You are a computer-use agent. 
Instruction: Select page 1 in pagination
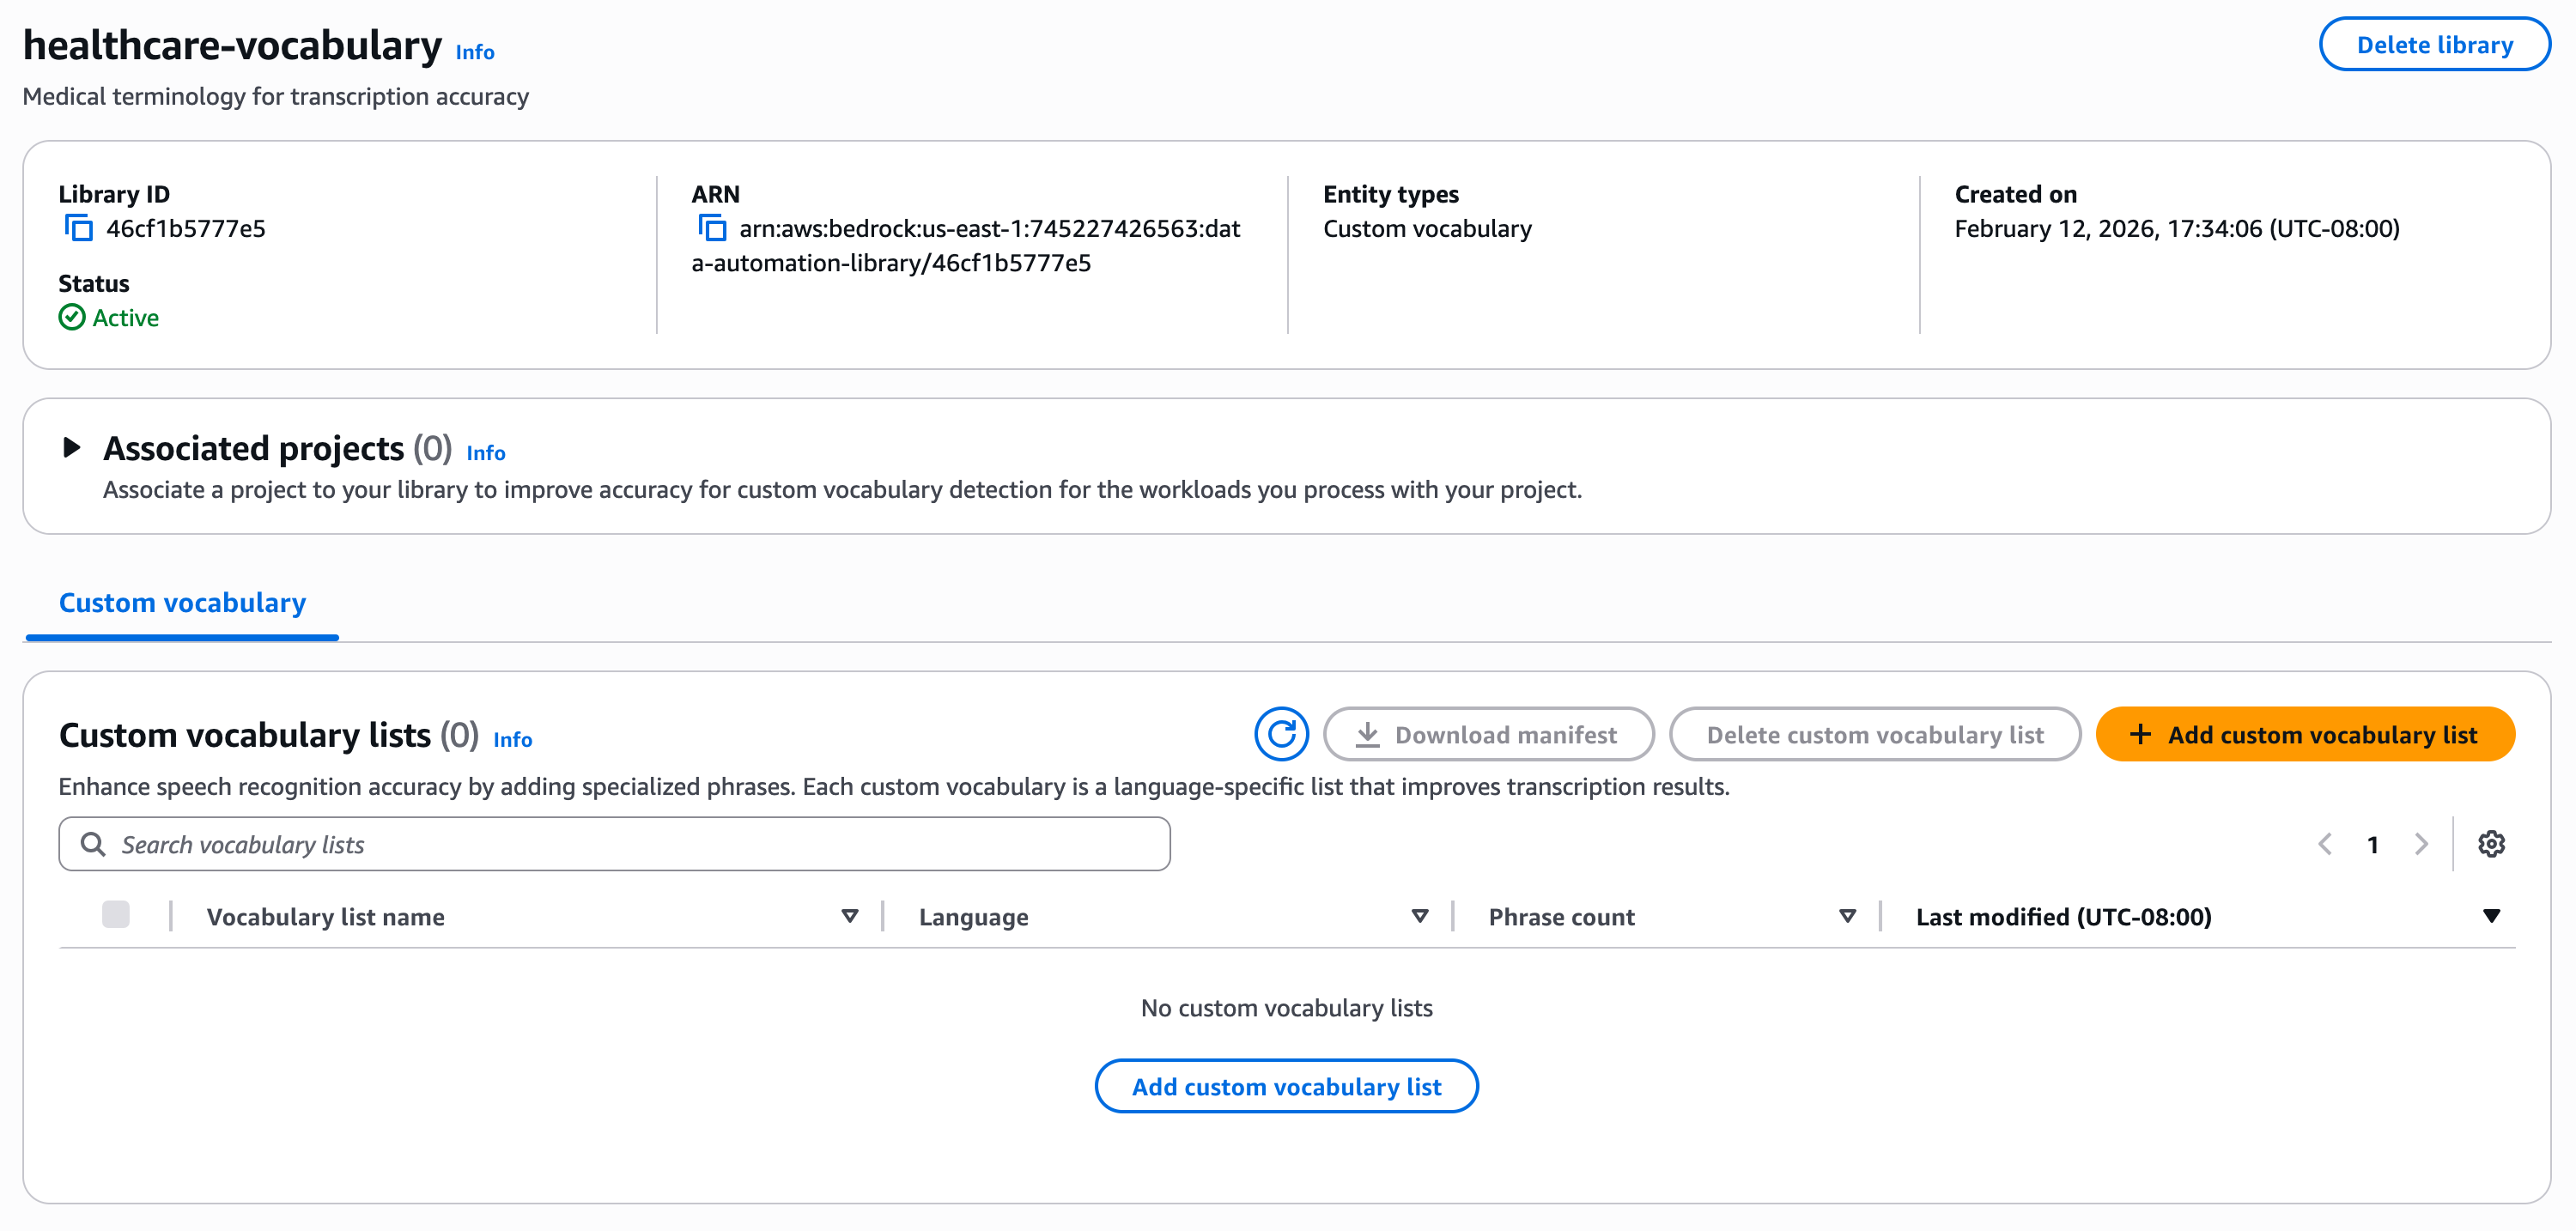(x=2373, y=845)
